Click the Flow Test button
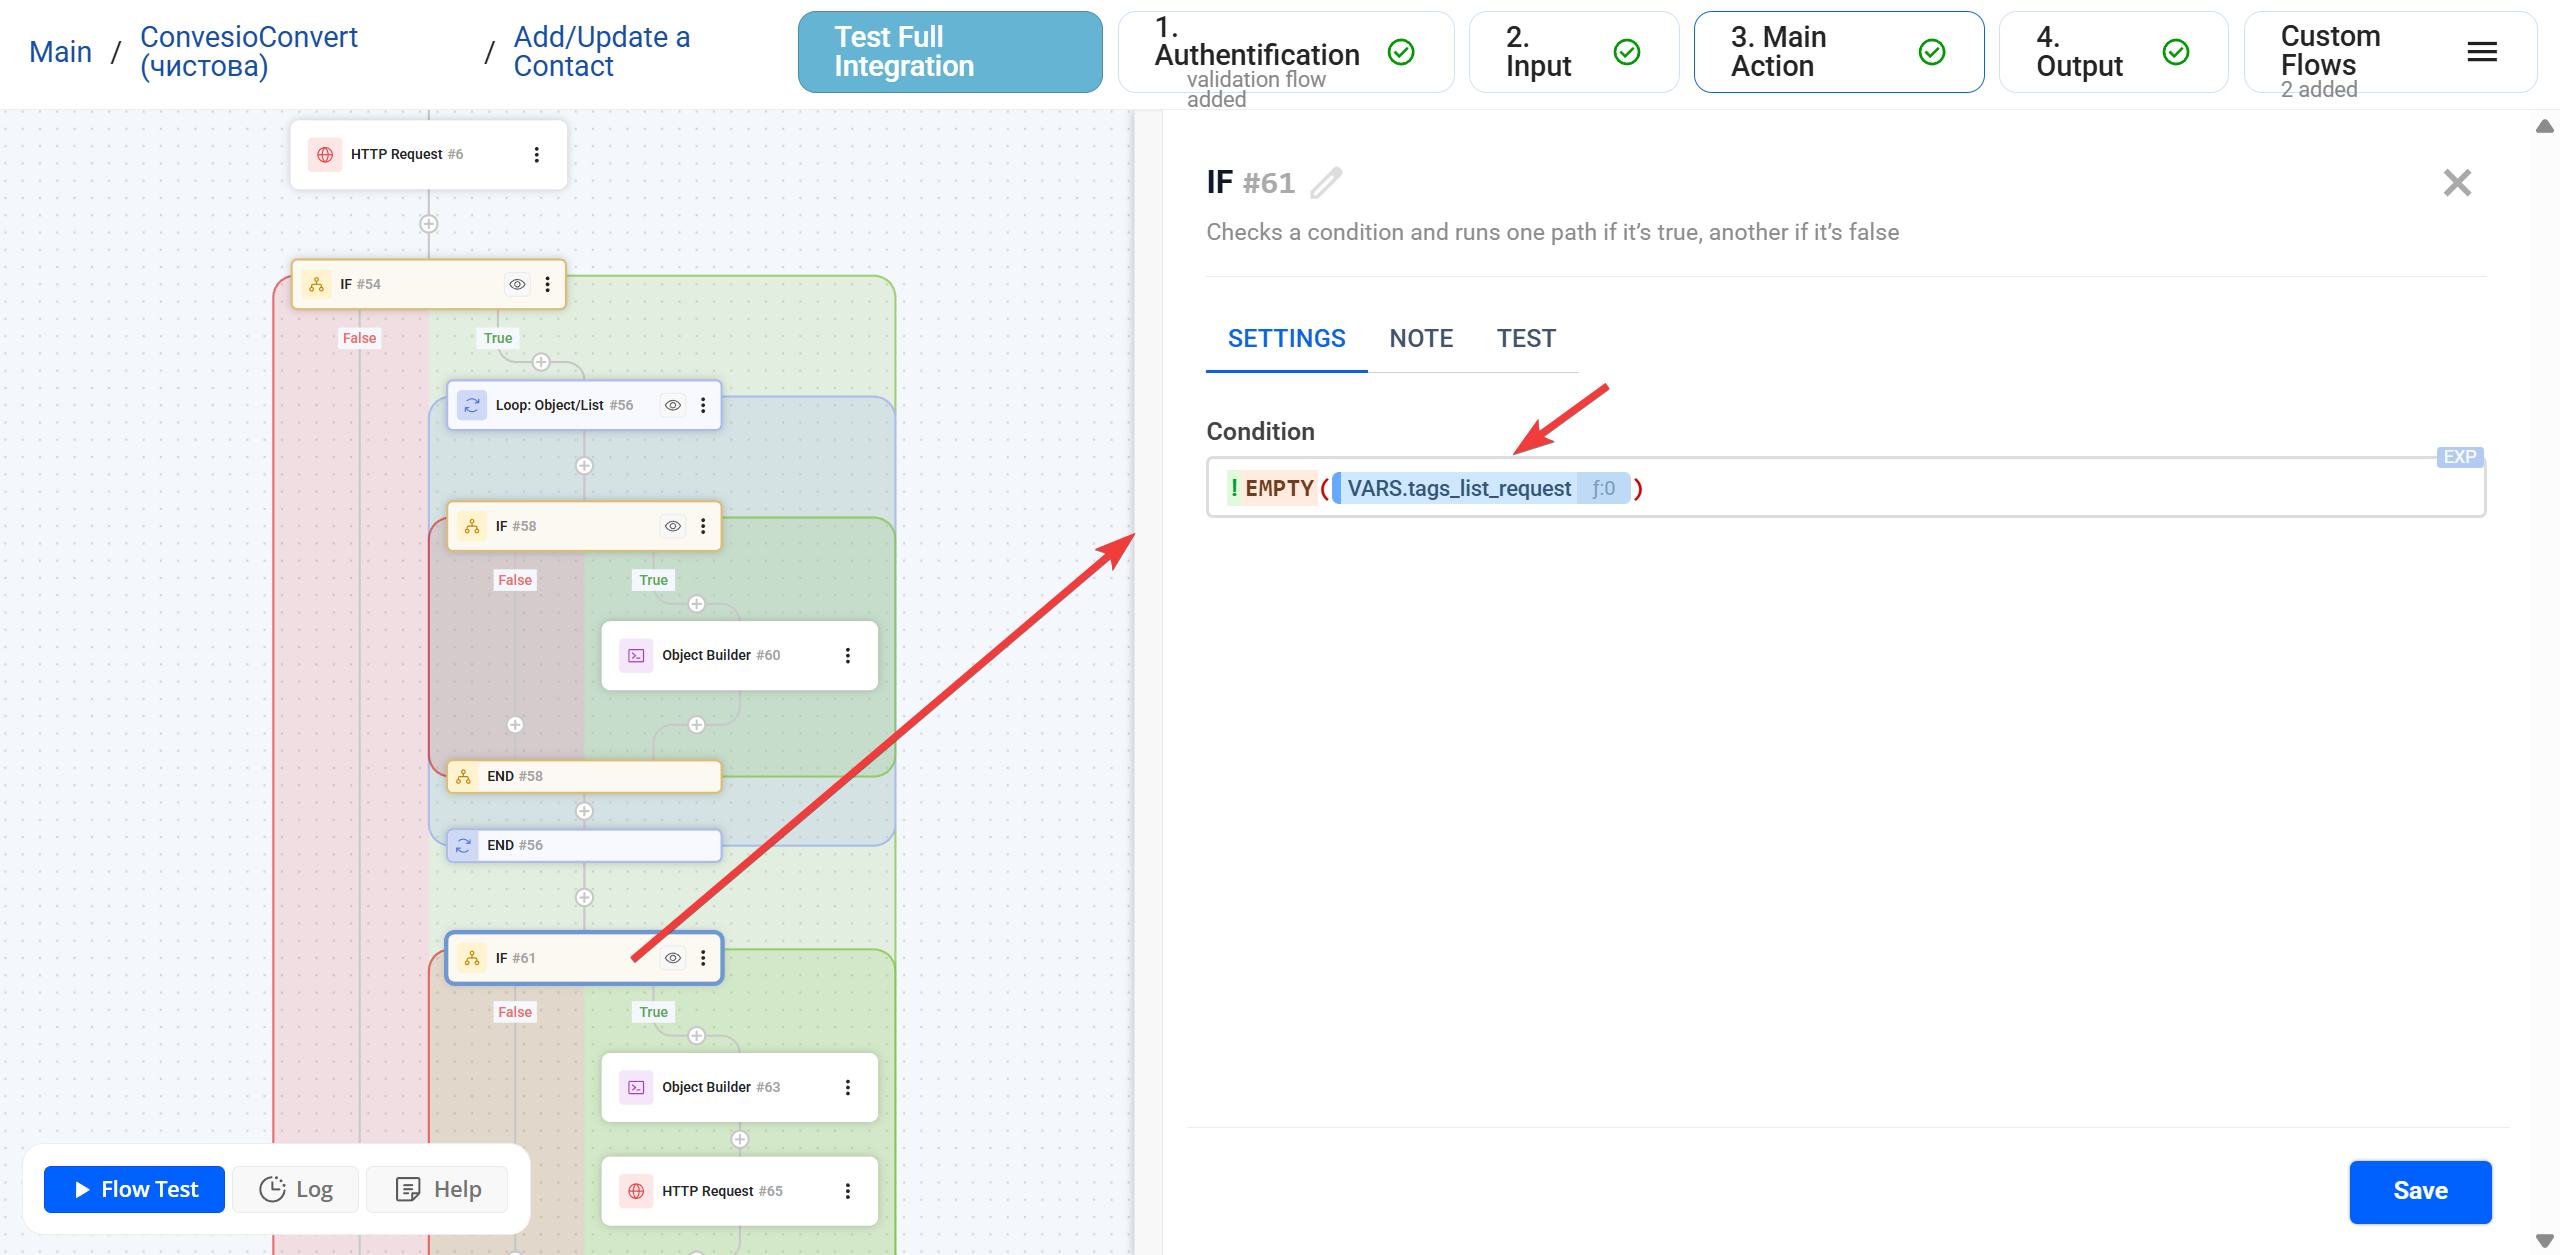This screenshot has height=1255, width=2560. click(135, 1189)
